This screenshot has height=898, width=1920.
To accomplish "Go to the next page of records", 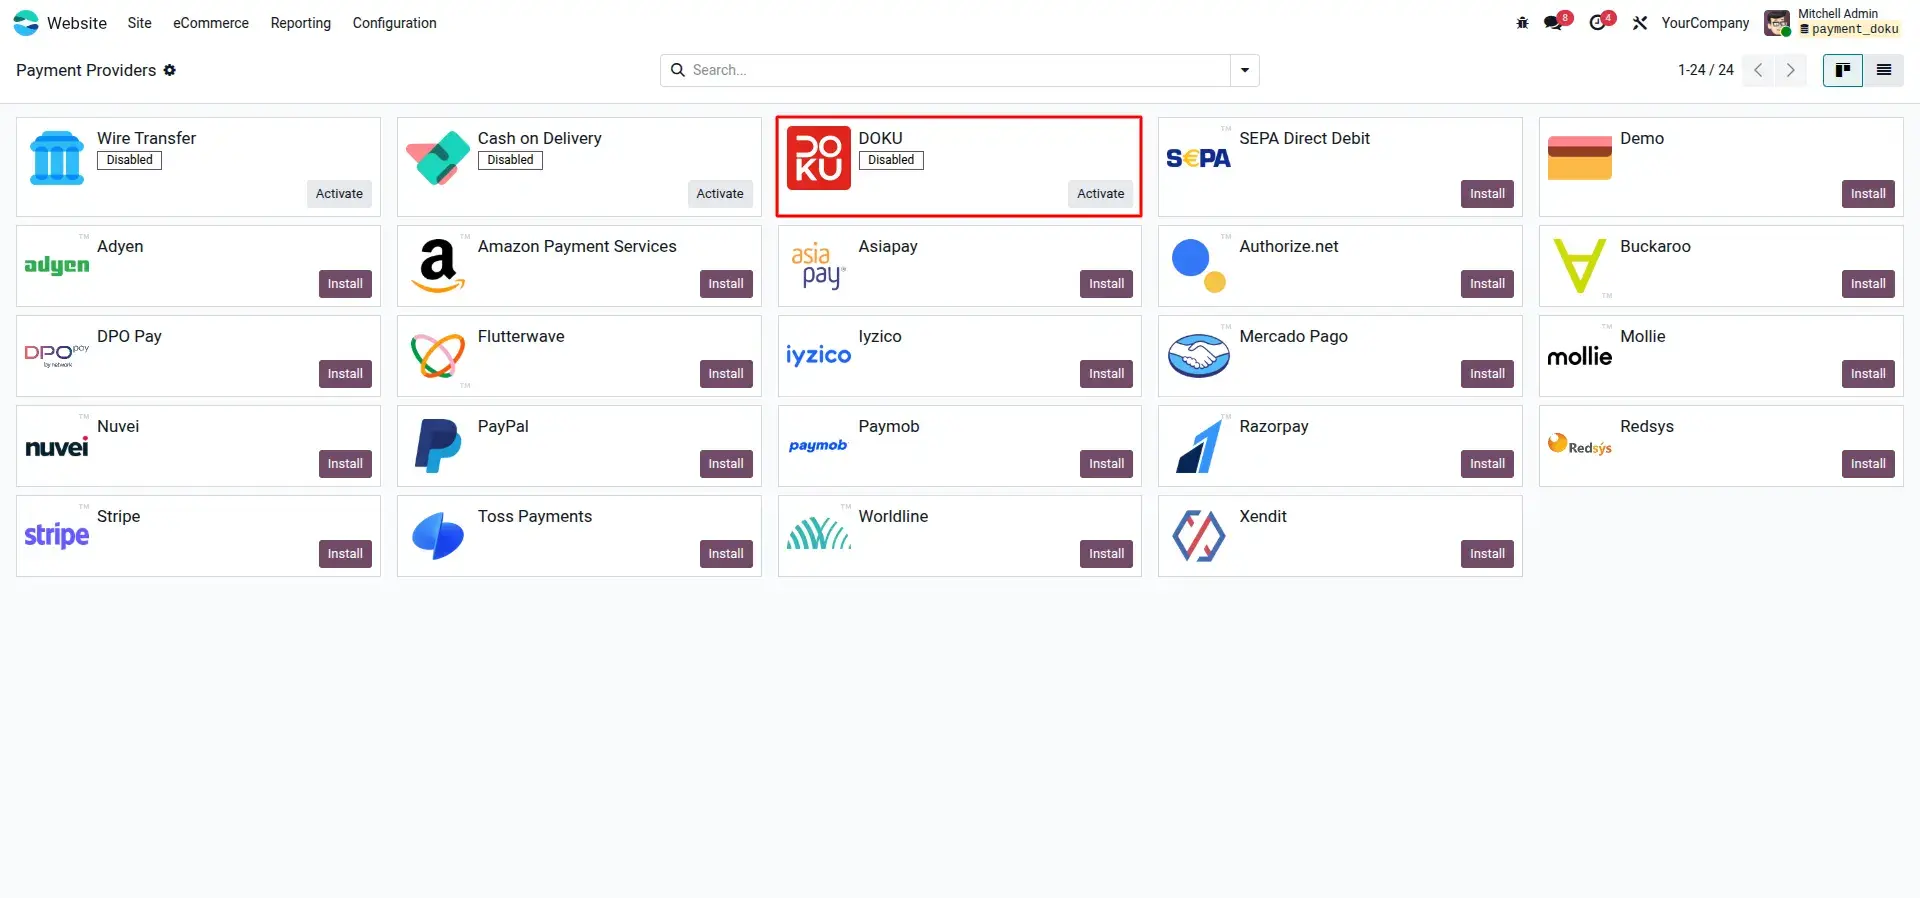I will [x=1791, y=70].
